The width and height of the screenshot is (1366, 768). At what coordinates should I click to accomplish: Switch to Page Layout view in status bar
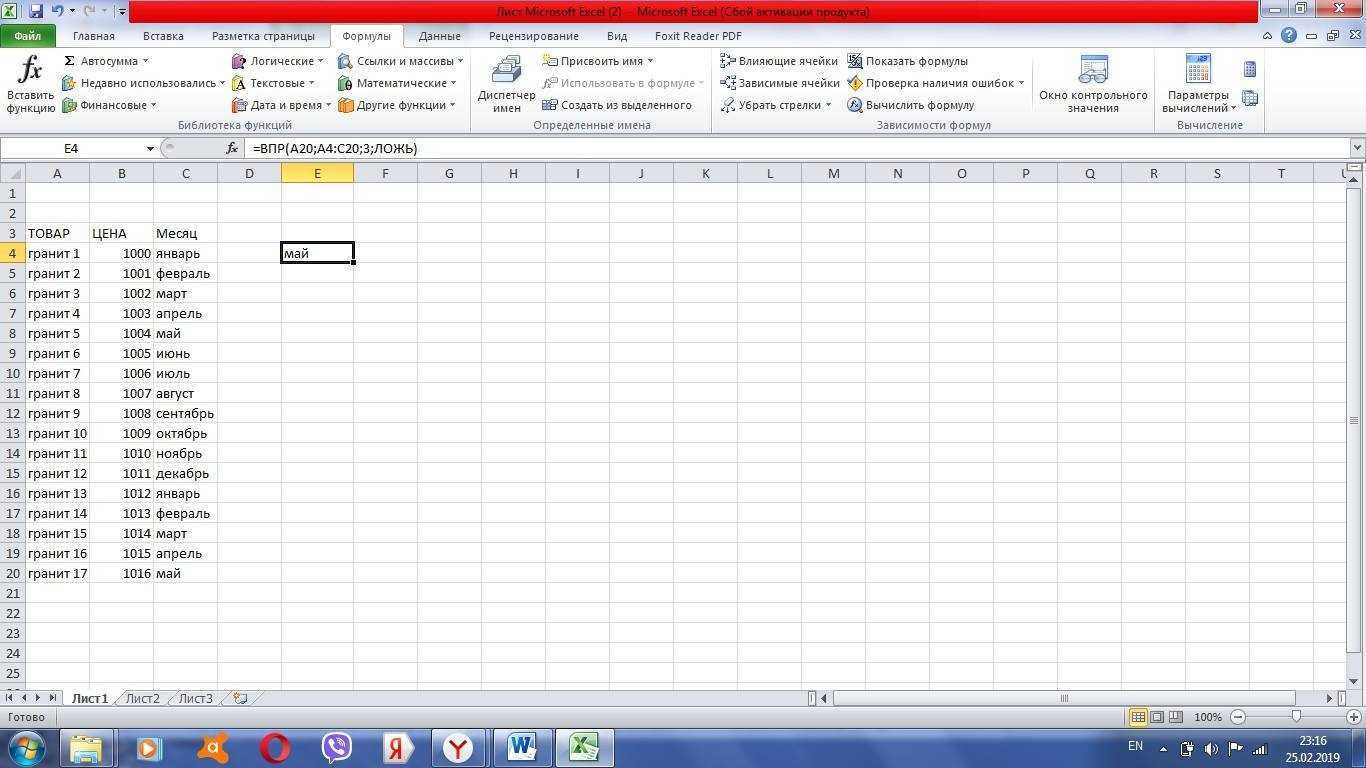[1157, 717]
